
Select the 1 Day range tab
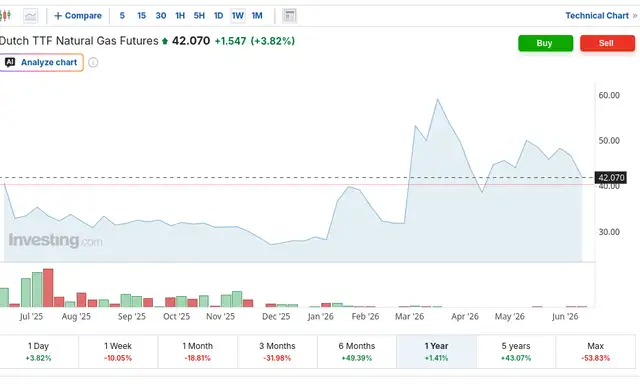click(39, 351)
